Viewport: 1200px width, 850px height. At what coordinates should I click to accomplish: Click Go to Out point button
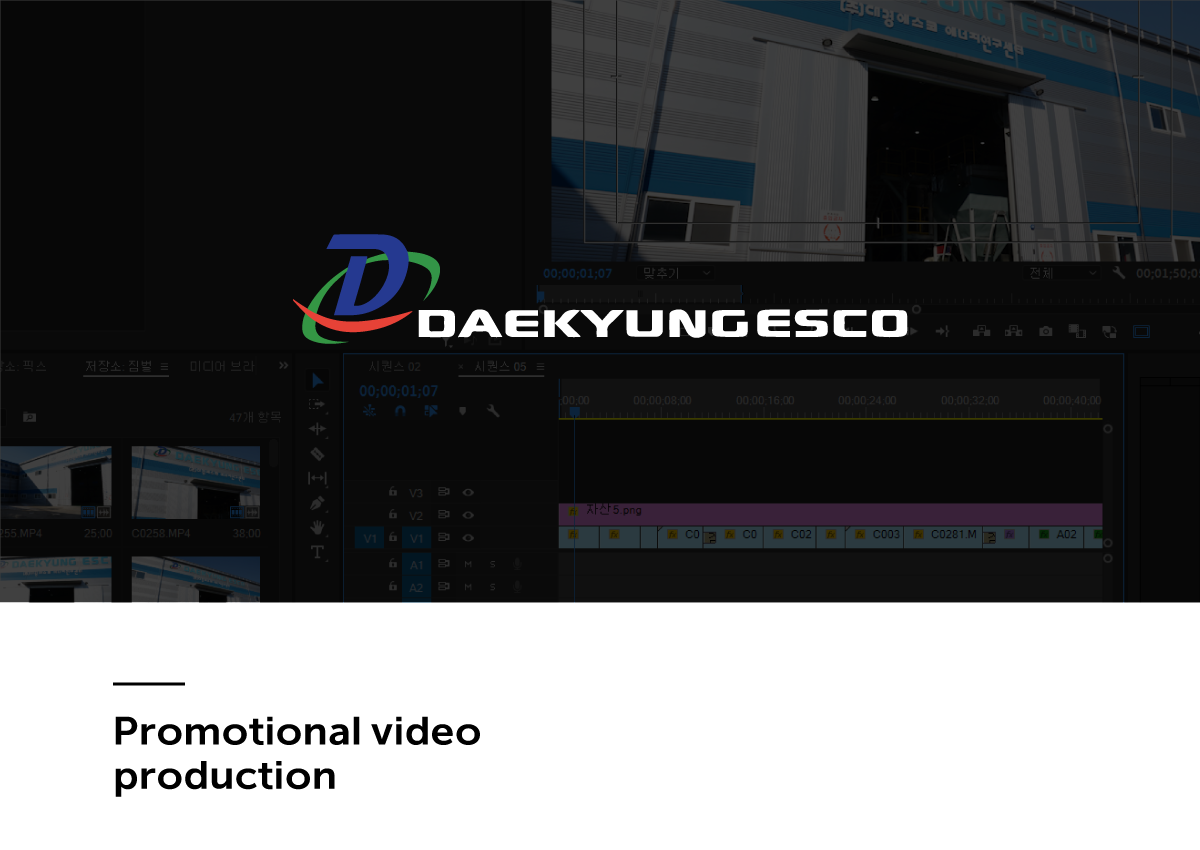942,331
